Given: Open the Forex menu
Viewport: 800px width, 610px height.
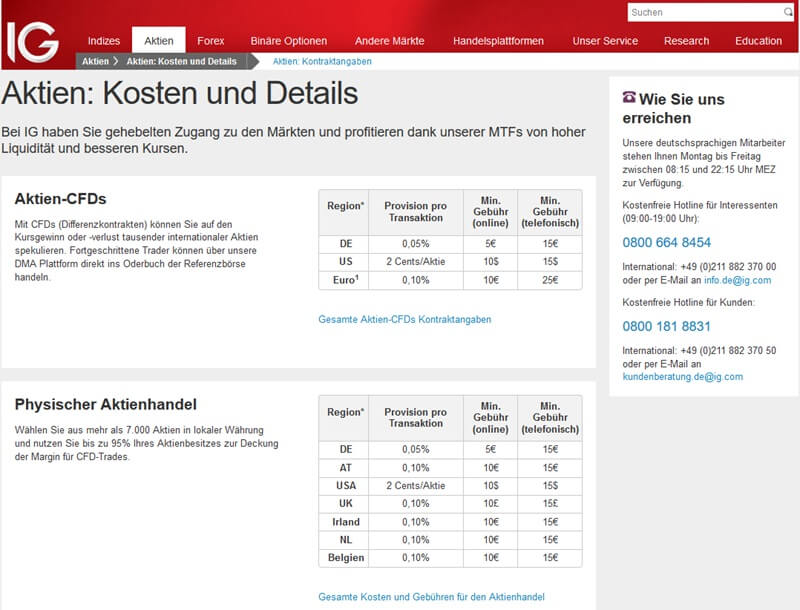Looking at the screenshot, I should pos(211,41).
